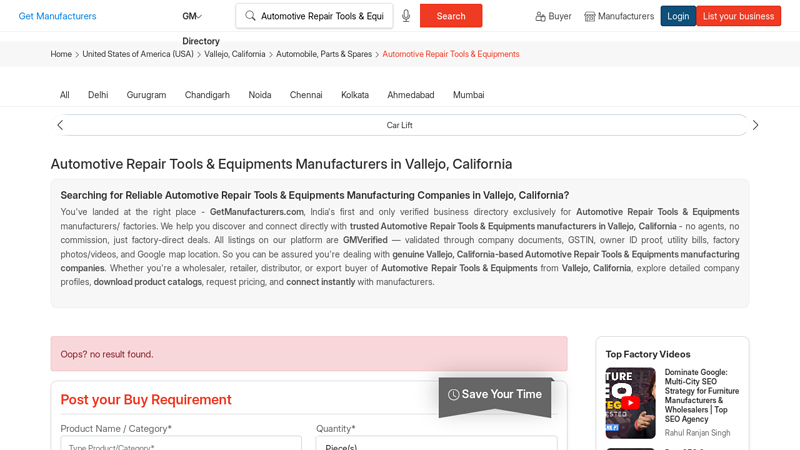
Task: Click the Manufacturers store icon
Action: click(x=589, y=16)
